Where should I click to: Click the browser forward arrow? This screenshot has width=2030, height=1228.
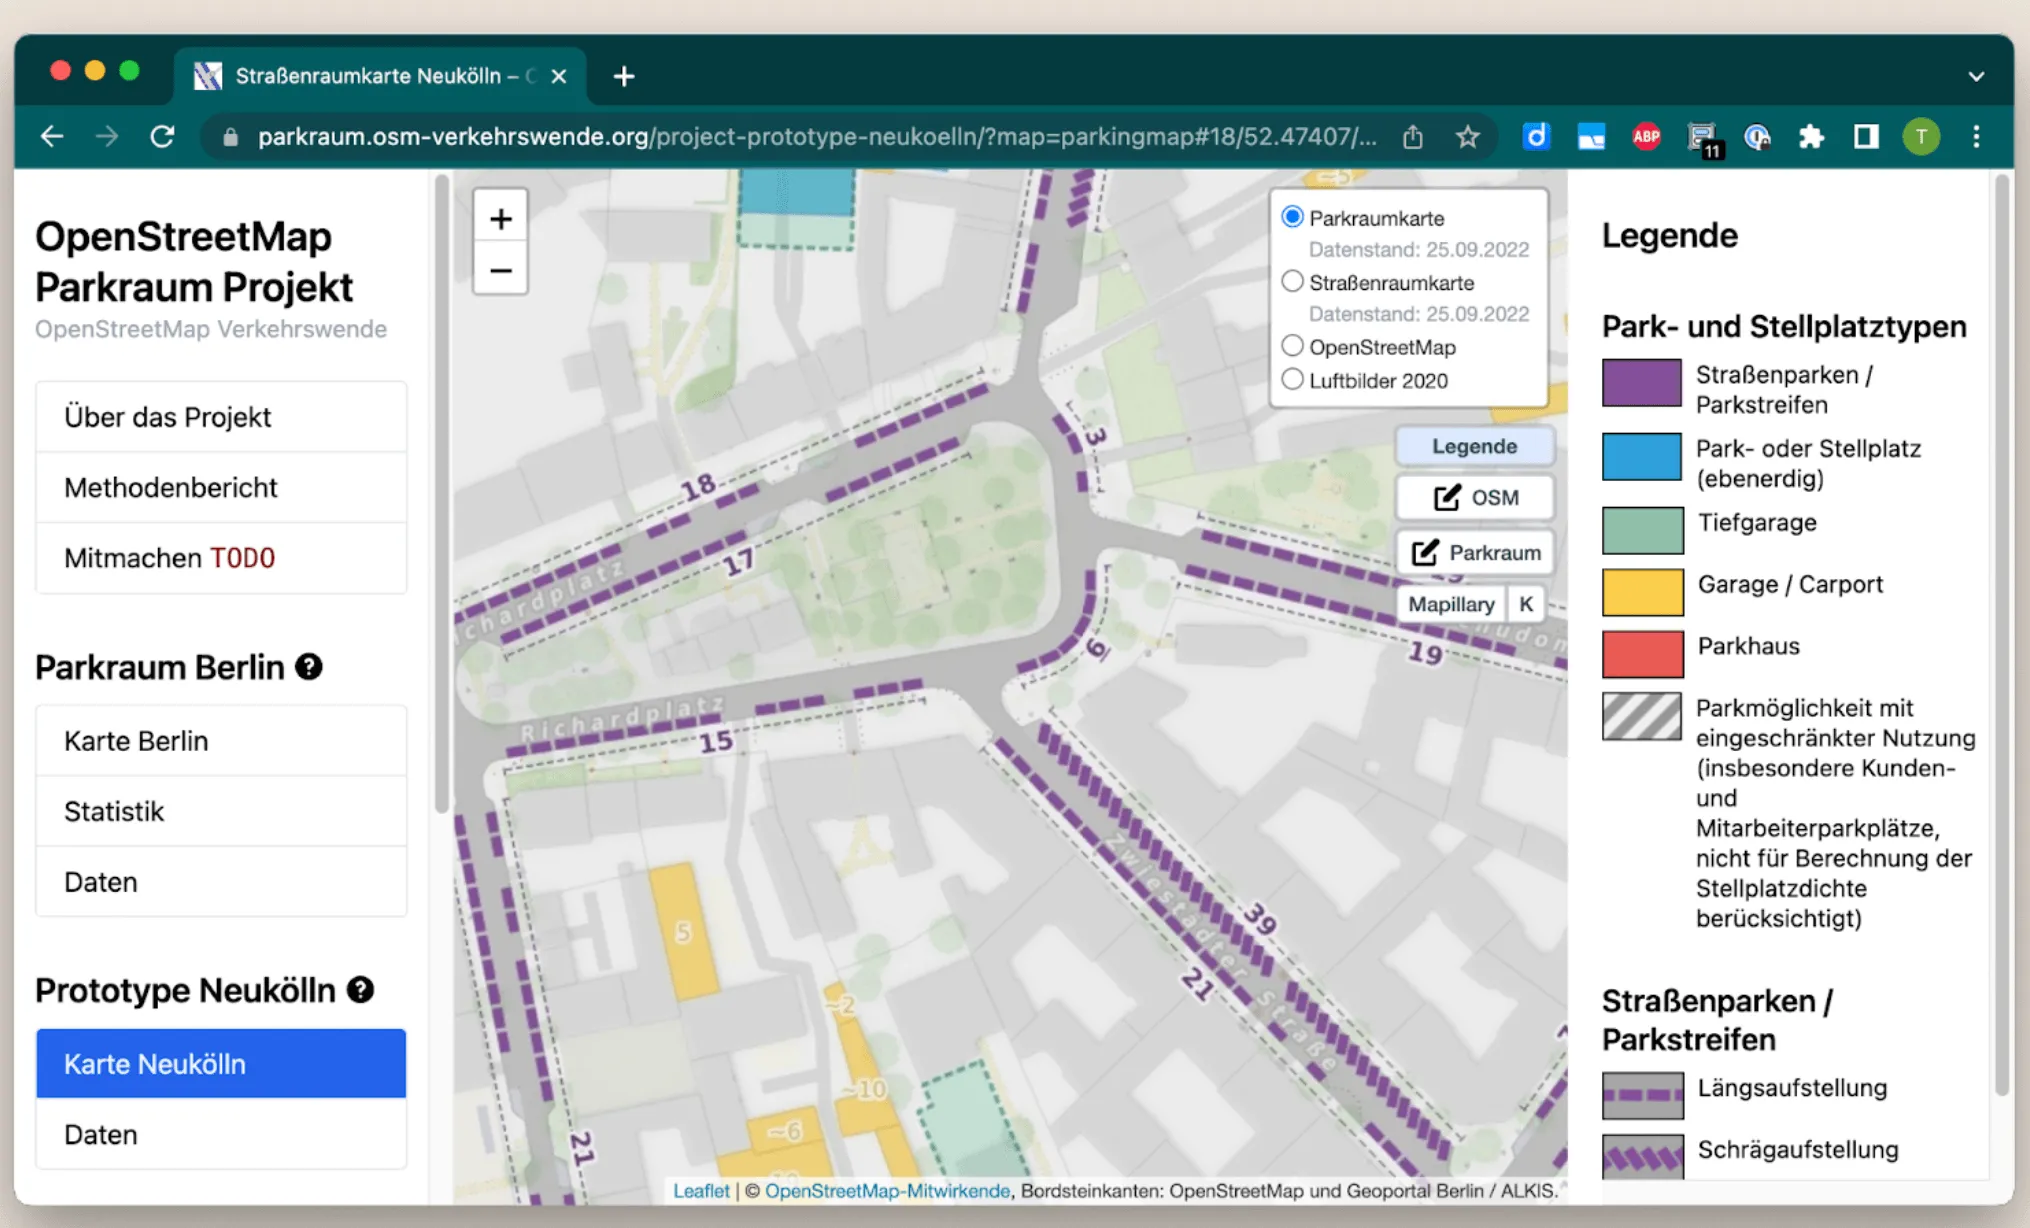(107, 136)
